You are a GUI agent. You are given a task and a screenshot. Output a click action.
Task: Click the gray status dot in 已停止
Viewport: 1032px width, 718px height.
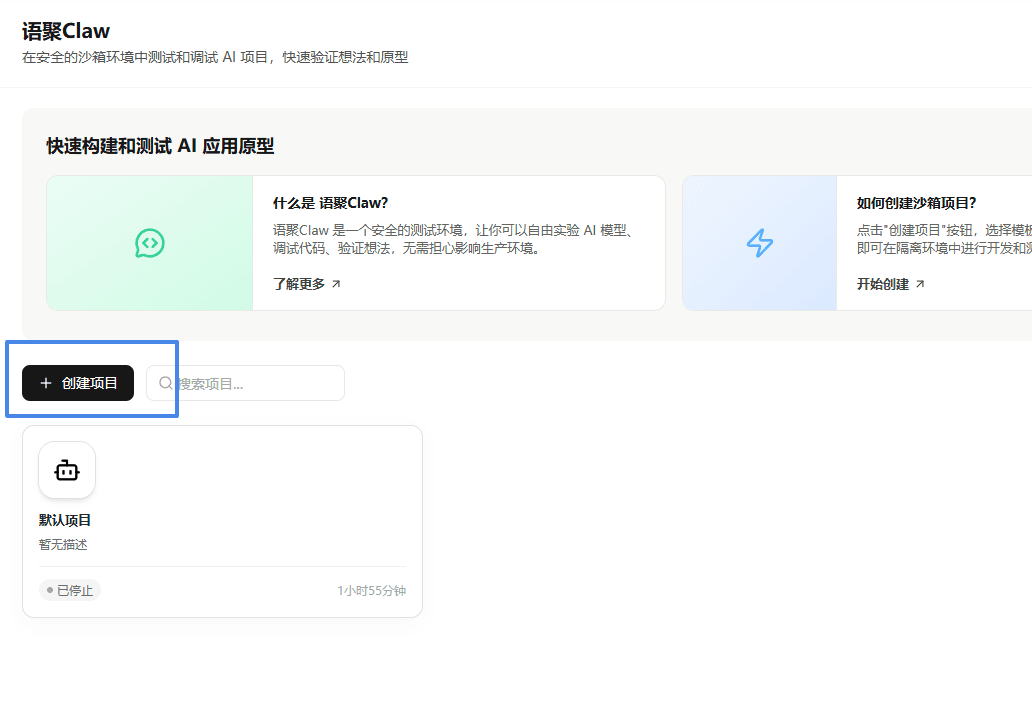[50, 590]
